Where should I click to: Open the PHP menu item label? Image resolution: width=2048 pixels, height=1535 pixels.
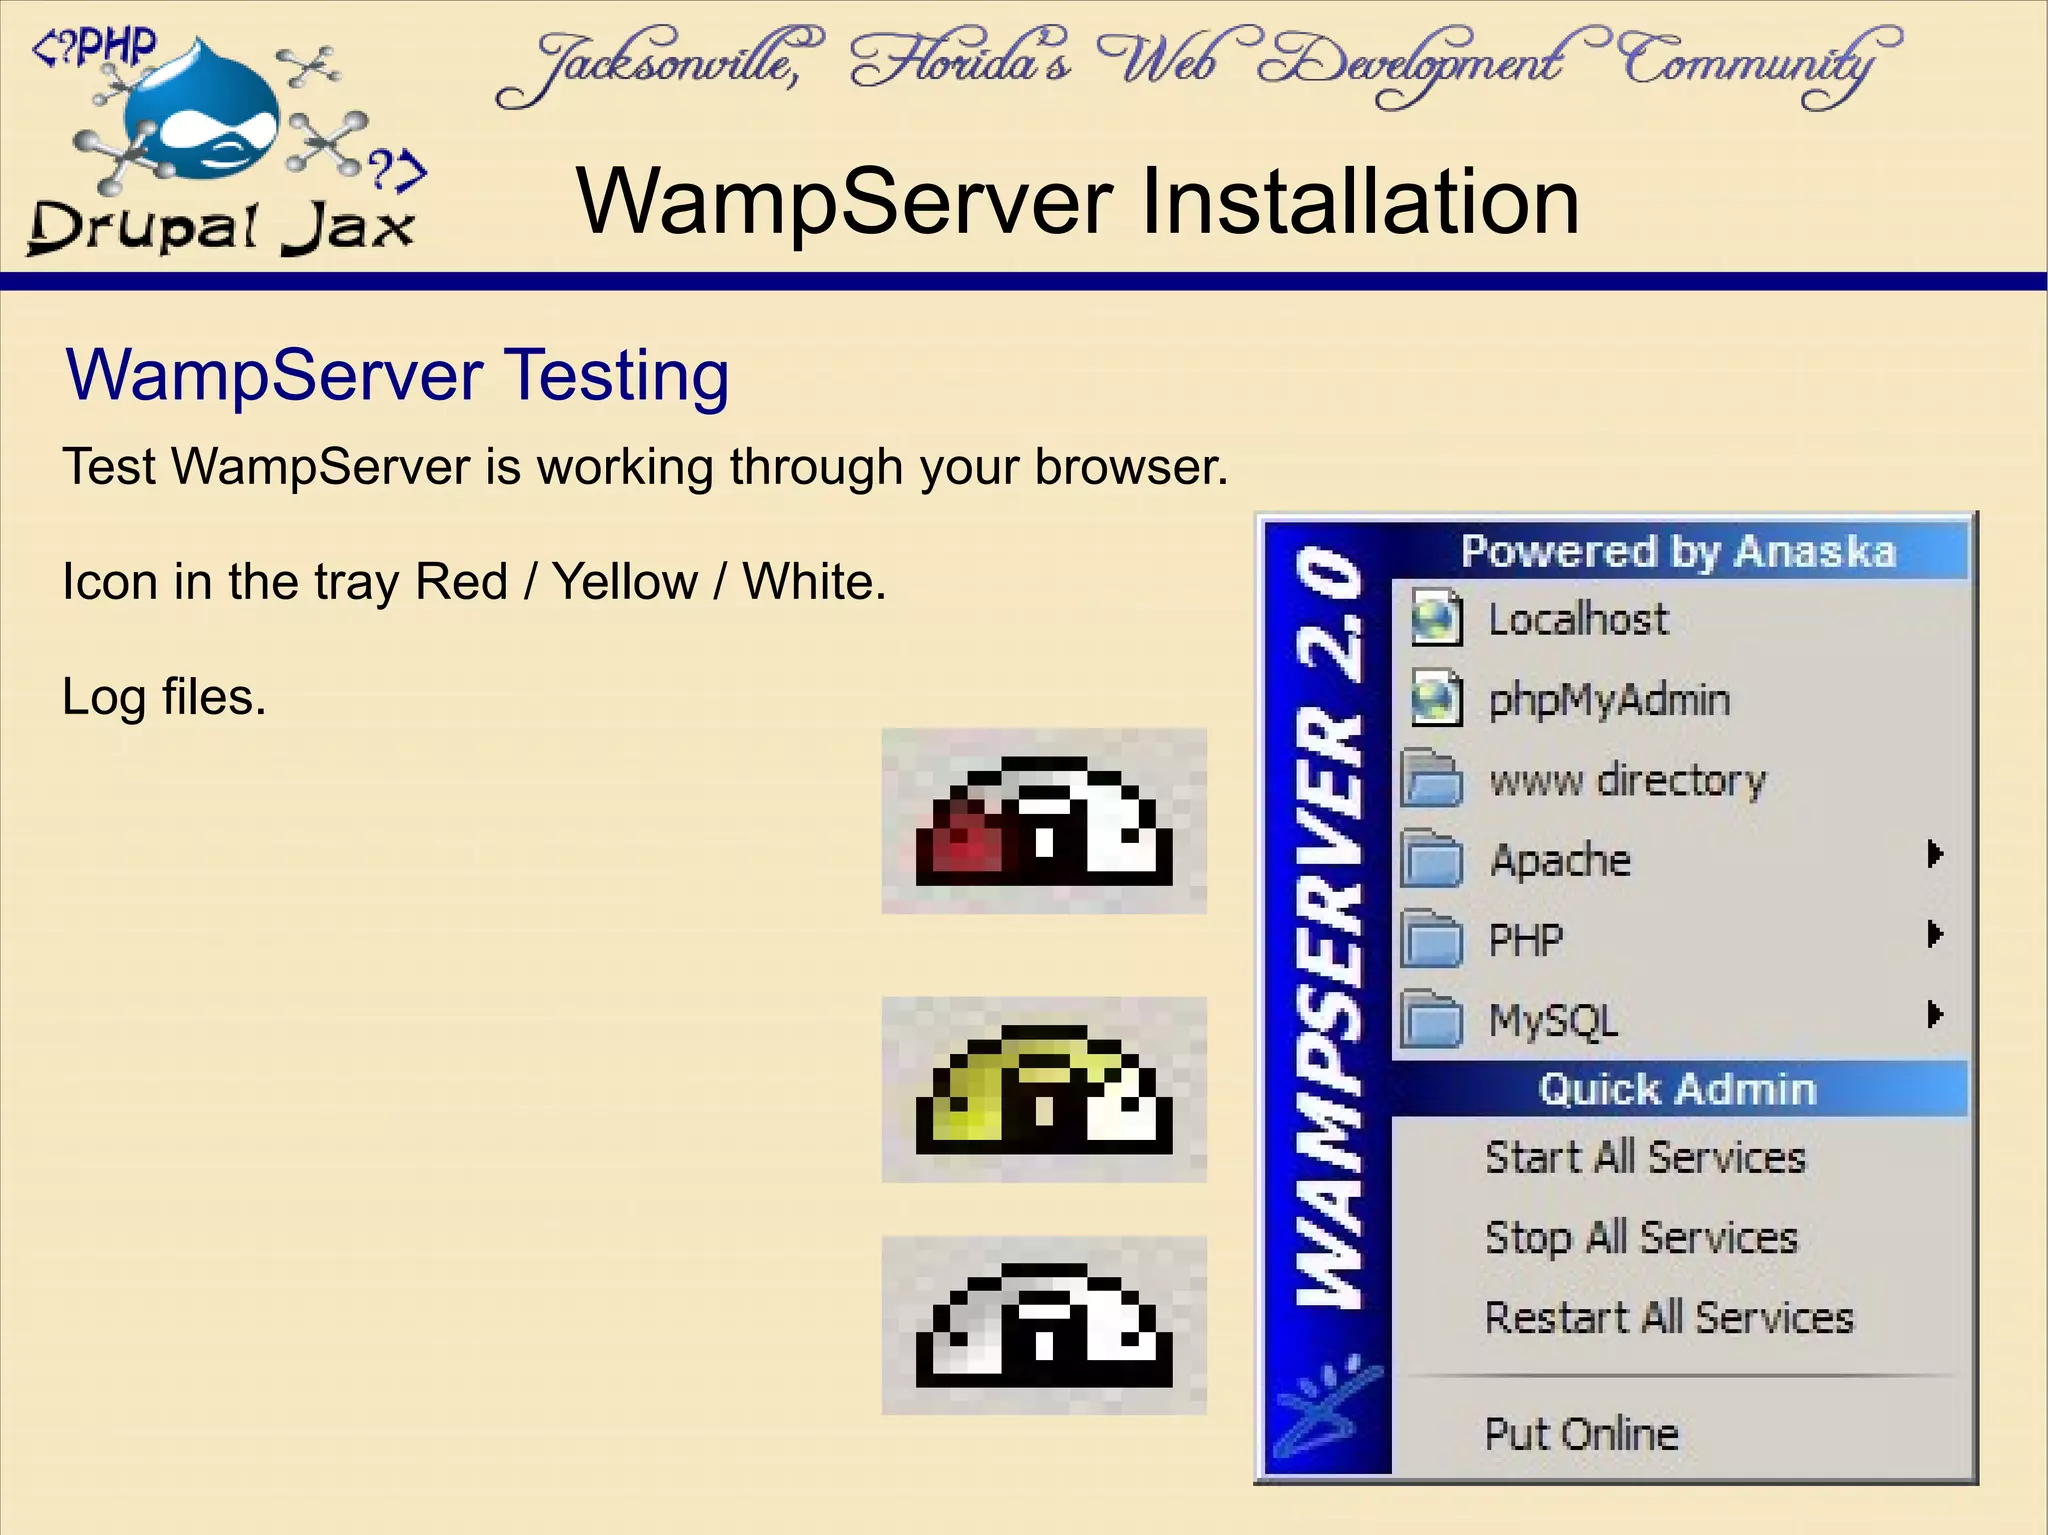1525,940
